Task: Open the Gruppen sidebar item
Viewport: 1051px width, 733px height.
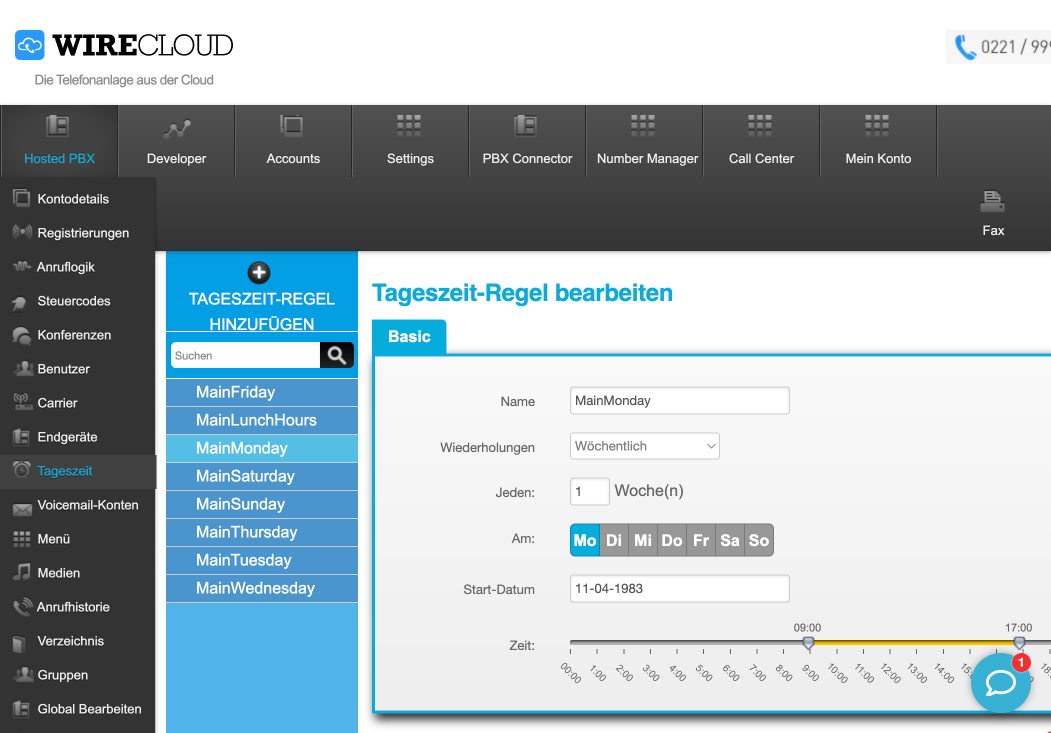Action: click(78, 675)
